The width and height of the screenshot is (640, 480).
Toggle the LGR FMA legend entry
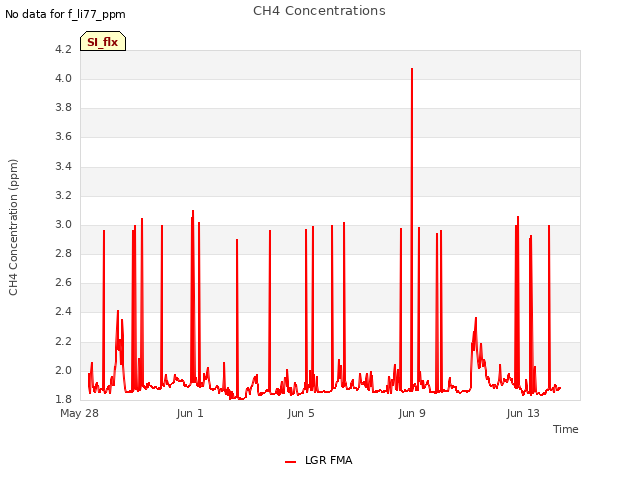[318, 460]
